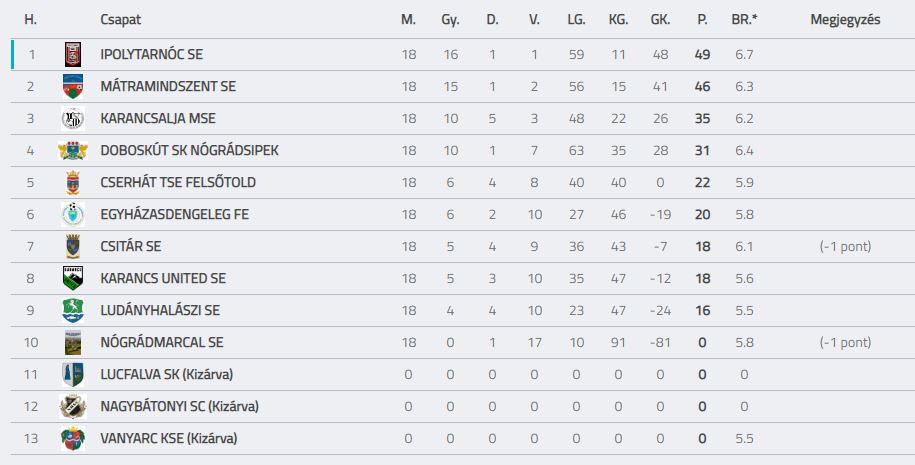915x465 pixels.
Task: Click the BR.* column header
Action: [x=745, y=20]
